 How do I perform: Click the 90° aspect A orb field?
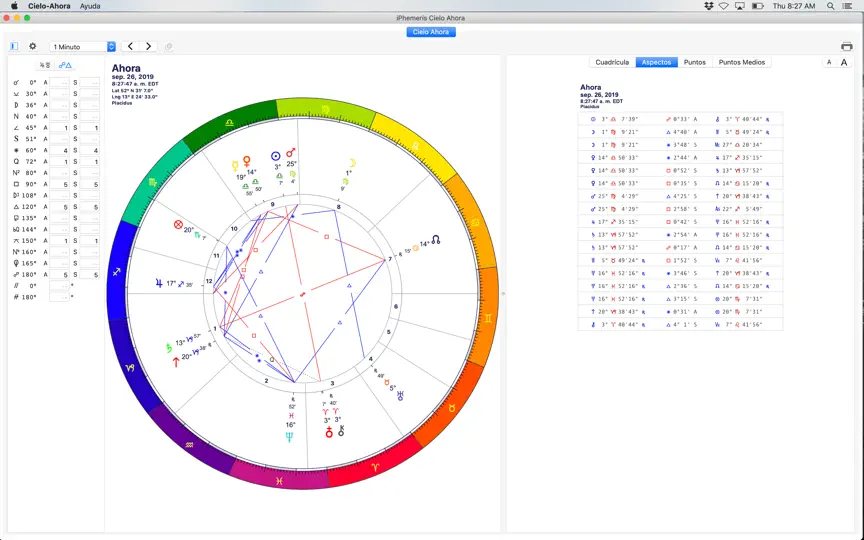click(60, 184)
